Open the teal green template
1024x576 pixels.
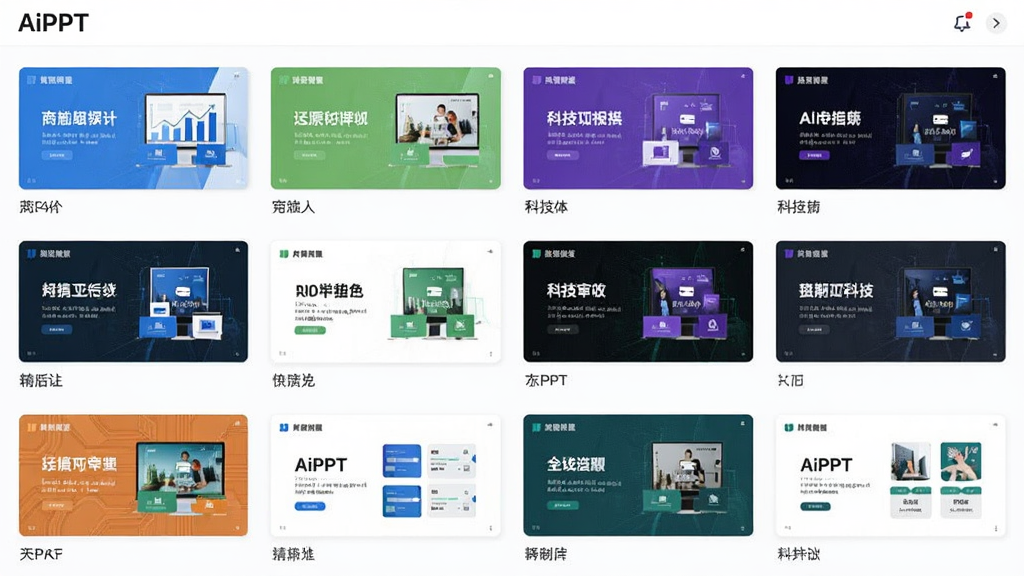point(638,475)
